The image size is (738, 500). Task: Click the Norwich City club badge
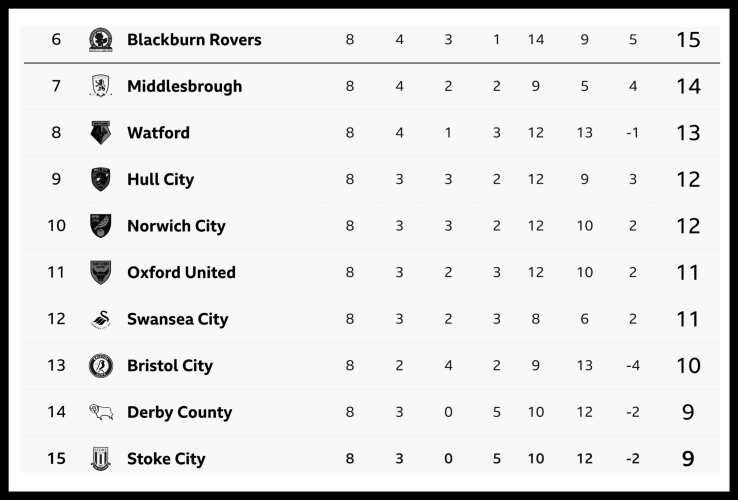[100, 226]
